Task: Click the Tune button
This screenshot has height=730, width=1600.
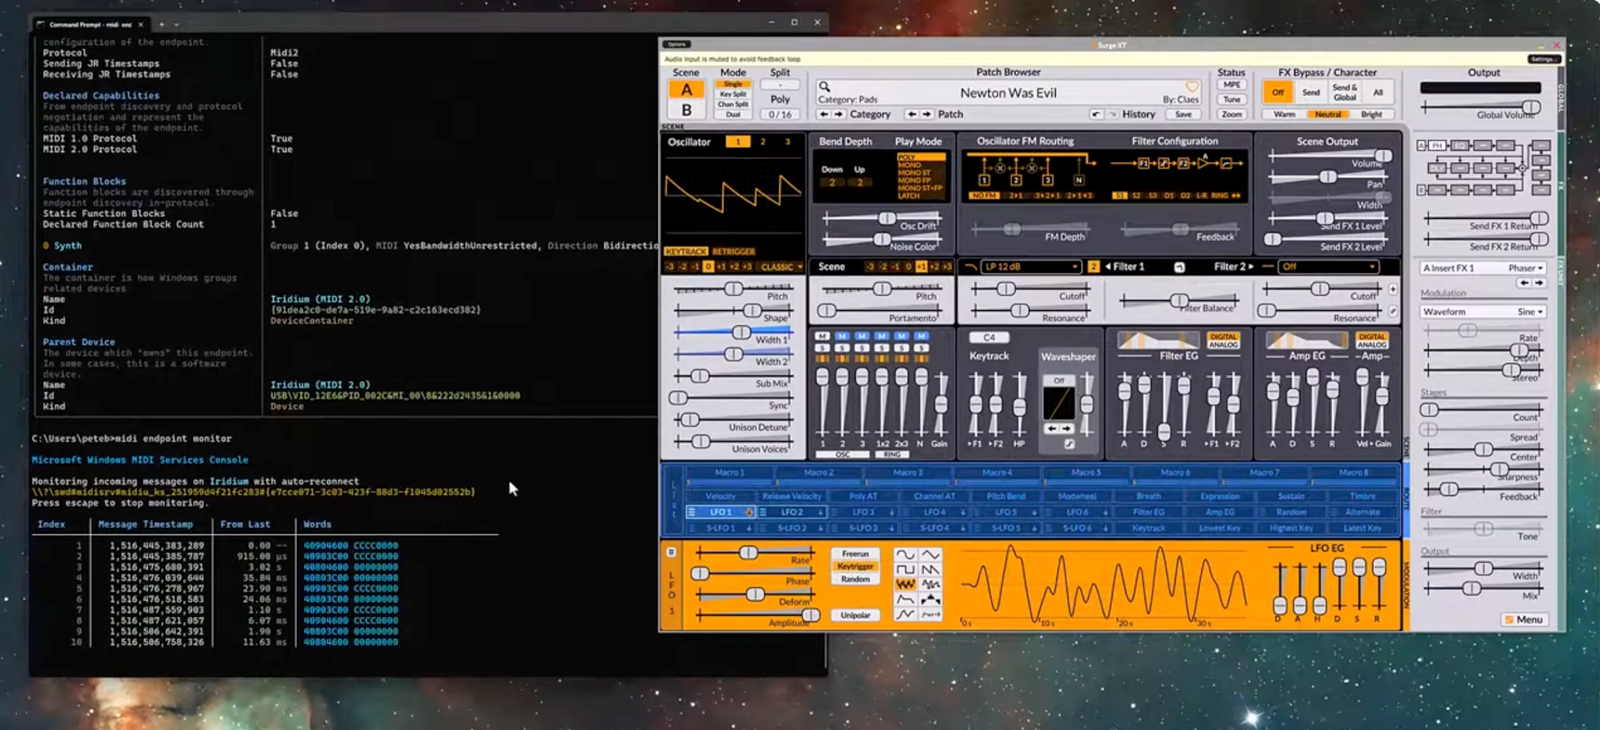Action: point(1232,99)
